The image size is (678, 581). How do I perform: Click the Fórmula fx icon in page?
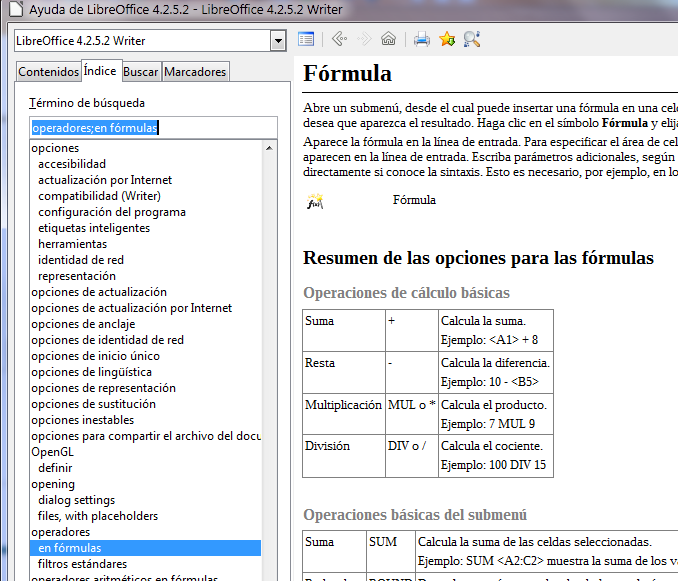pos(315,201)
